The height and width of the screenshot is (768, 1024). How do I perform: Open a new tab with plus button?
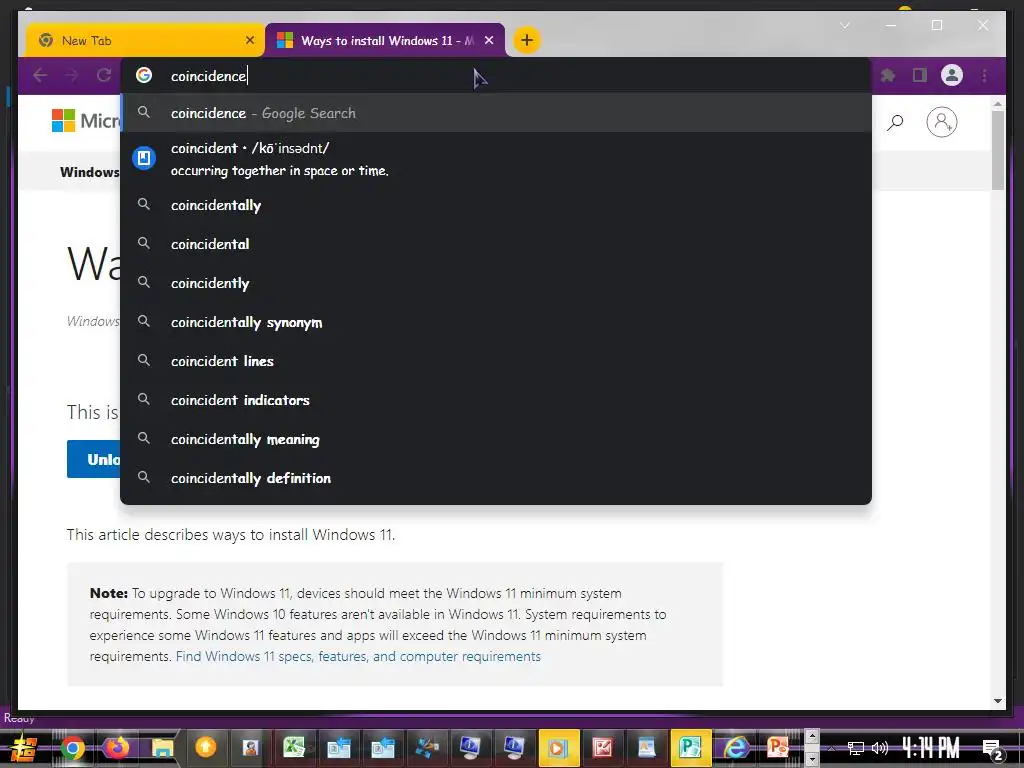(526, 40)
